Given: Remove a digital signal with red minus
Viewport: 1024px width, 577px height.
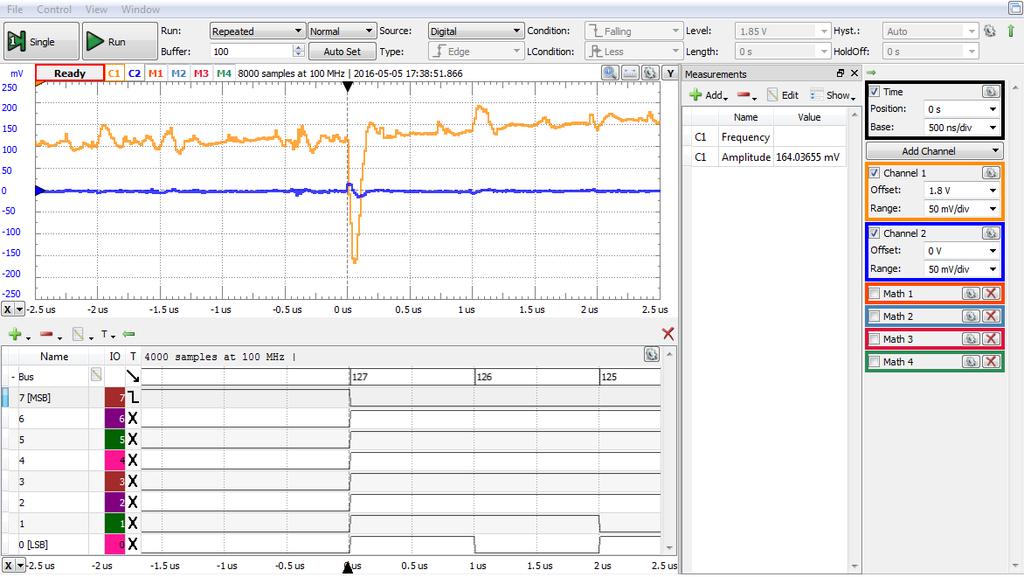Looking at the screenshot, I should (x=50, y=334).
